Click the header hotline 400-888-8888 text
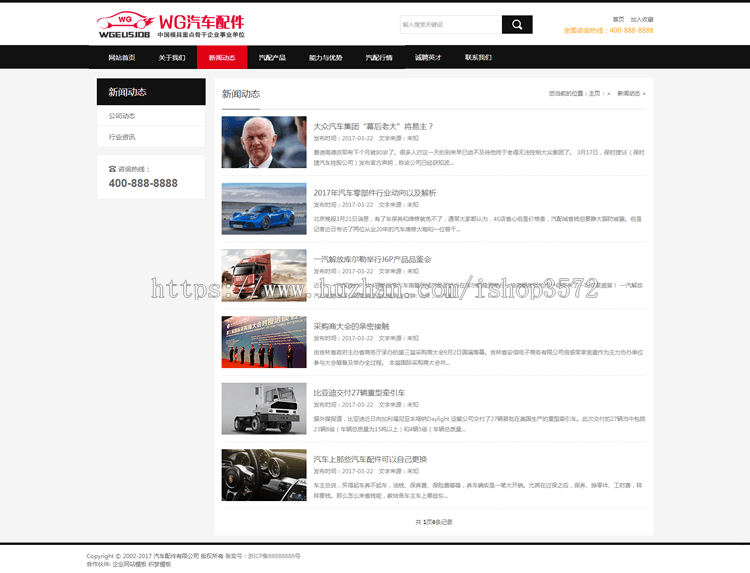 tap(631, 30)
